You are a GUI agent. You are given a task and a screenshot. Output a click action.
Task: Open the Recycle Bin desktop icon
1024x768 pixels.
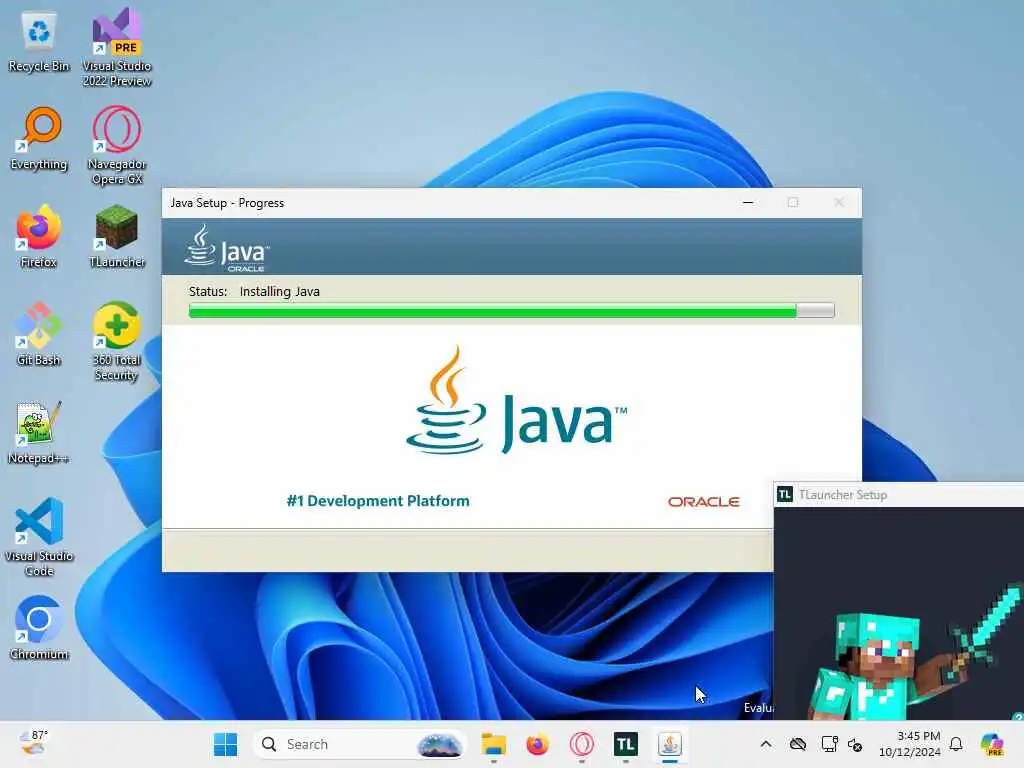[39, 42]
